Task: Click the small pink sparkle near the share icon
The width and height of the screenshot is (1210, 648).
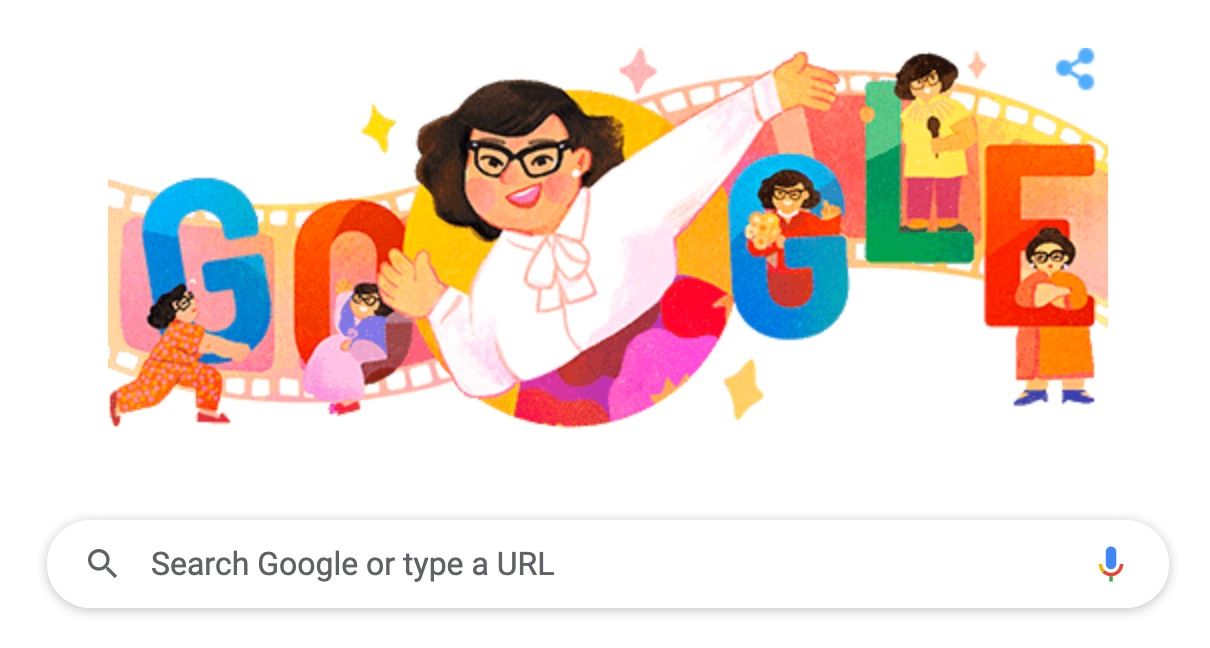Action: coord(977,64)
